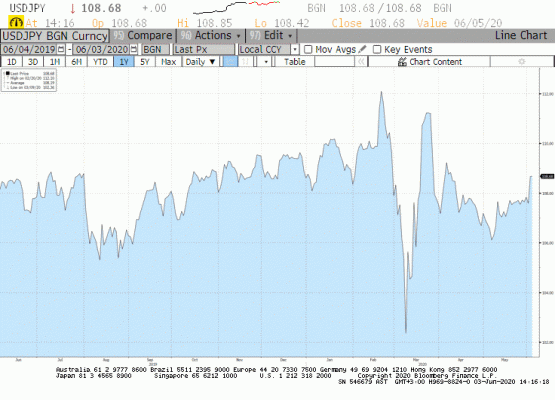Click the greyed bar chart icon next to line icon

(246, 62)
